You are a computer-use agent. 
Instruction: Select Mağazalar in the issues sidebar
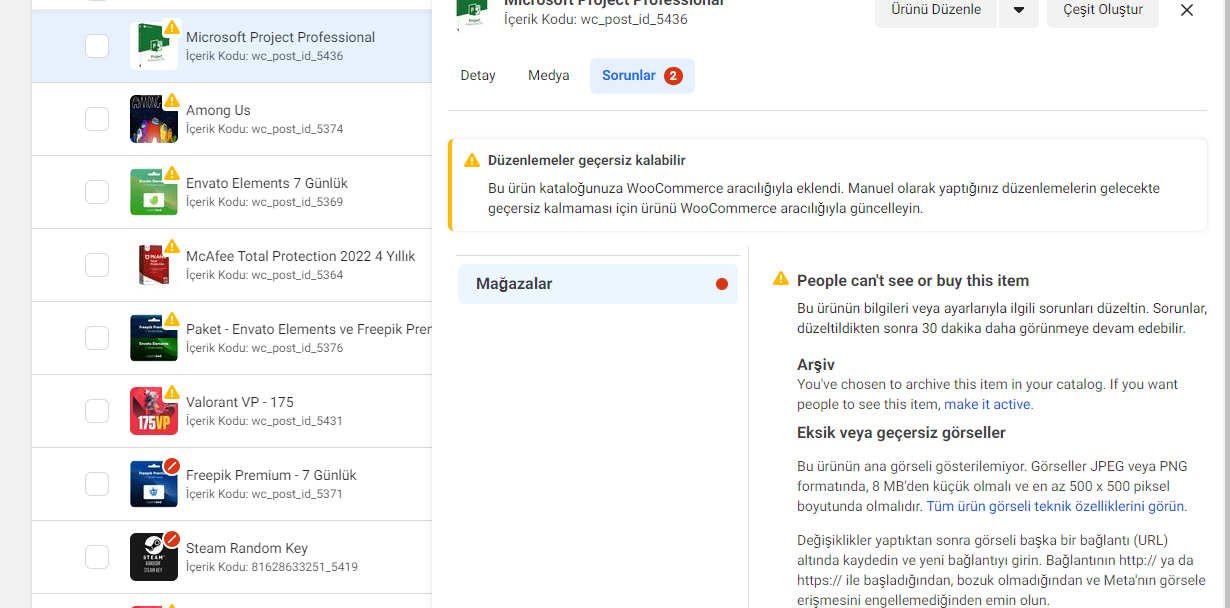click(x=598, y=284)
